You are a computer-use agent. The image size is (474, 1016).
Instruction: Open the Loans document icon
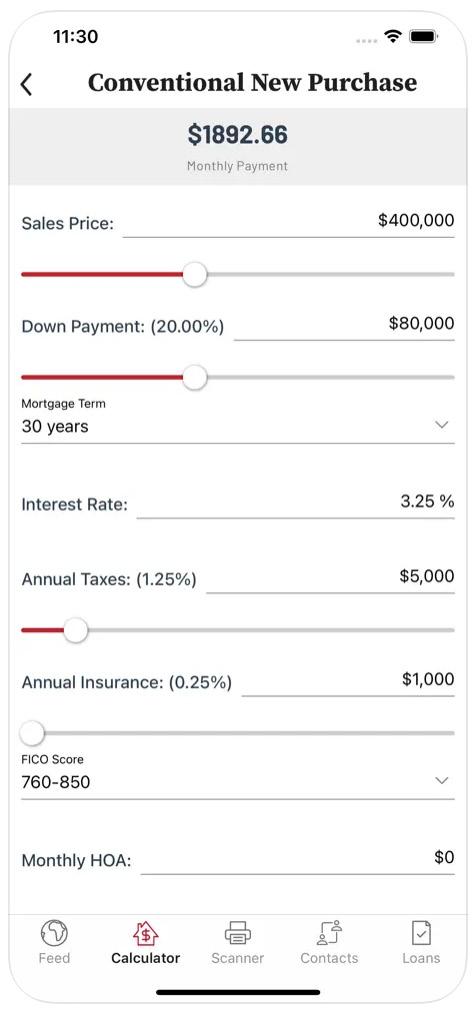click(421, 933)
